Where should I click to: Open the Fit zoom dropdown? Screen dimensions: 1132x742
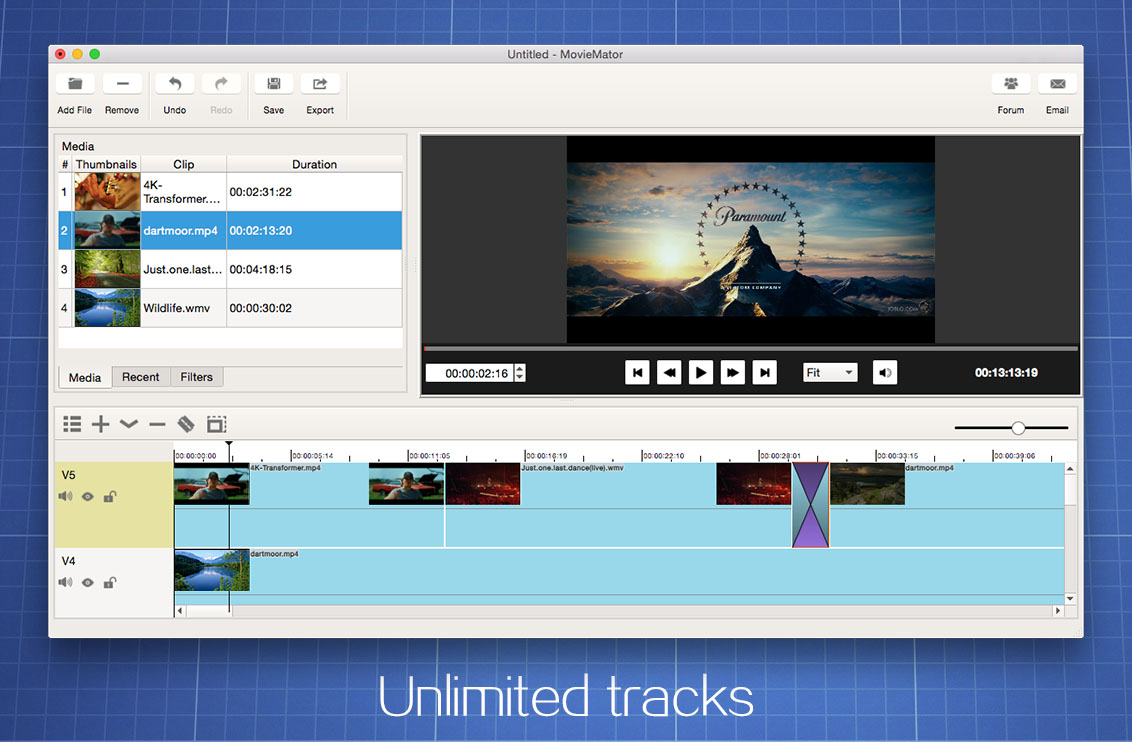click(830, 372)
